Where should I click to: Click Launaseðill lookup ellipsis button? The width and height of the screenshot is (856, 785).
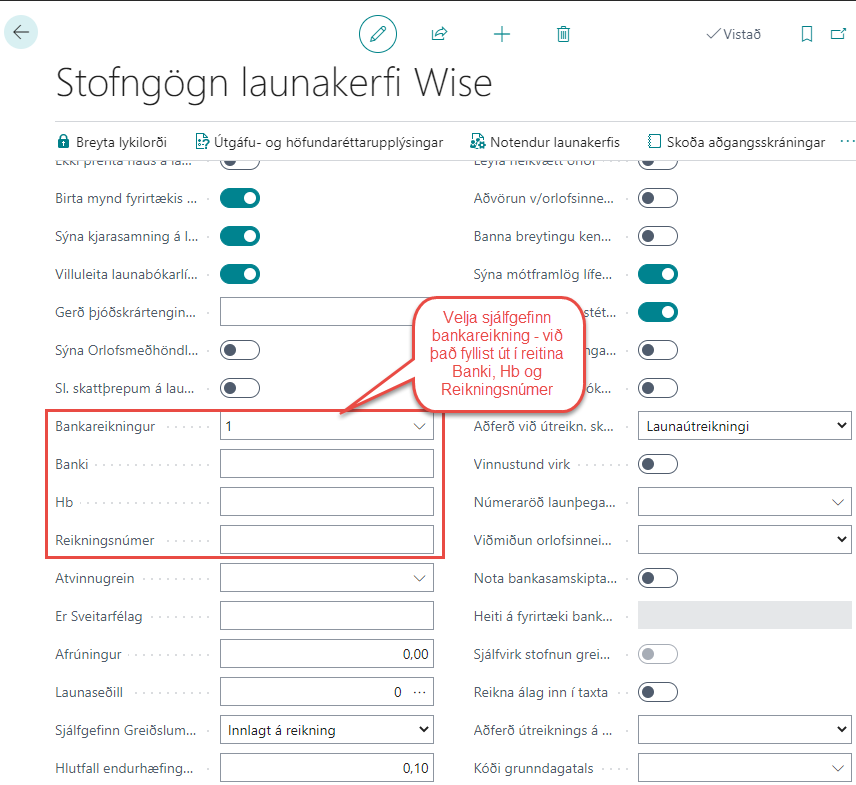click(x=419, y=692)
